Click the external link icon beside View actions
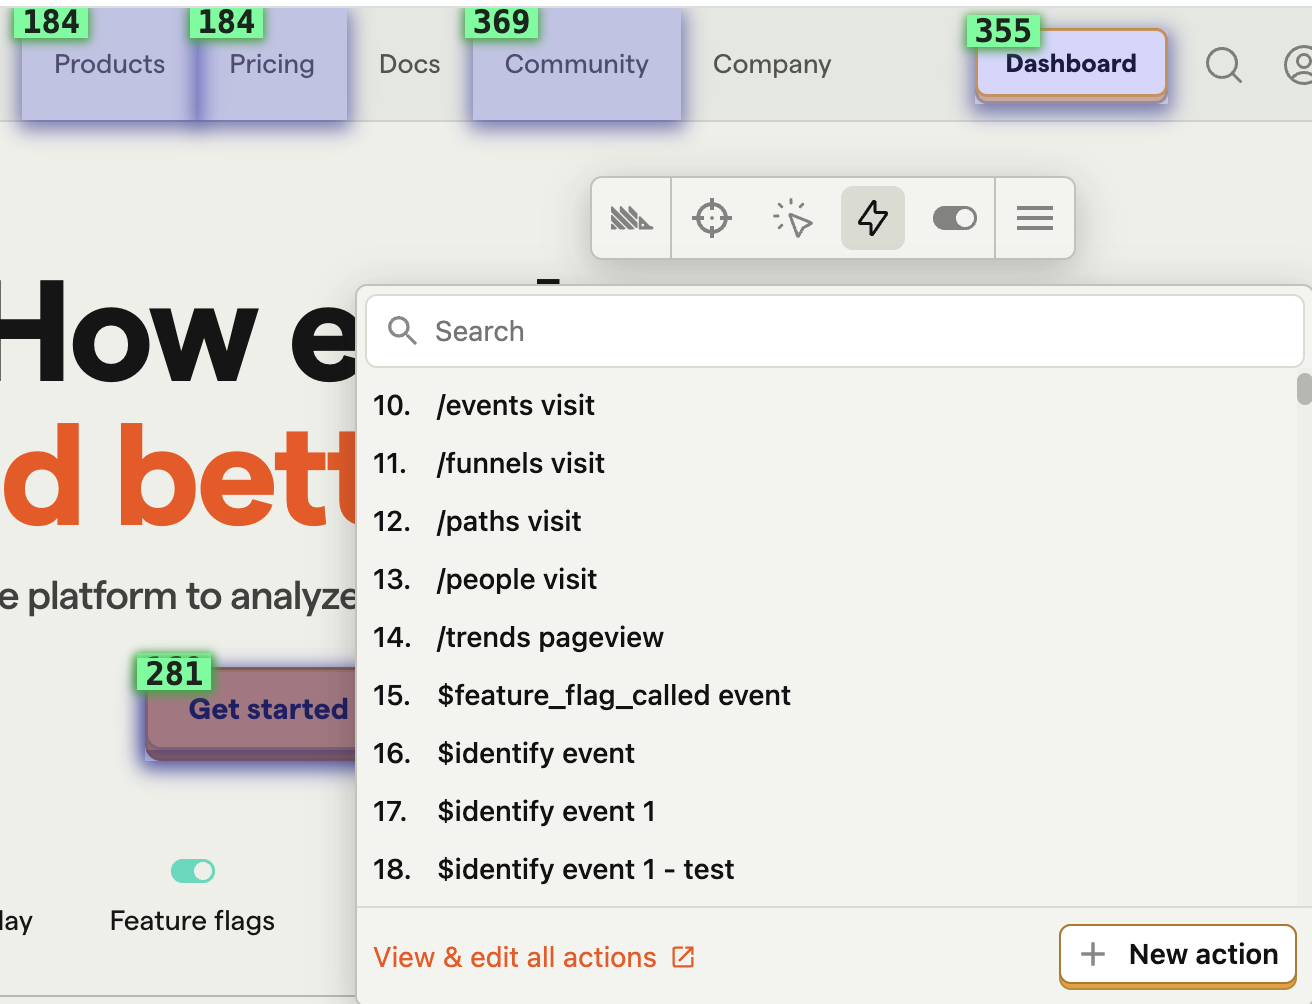1312x1004 pixels. coord(683,957)
